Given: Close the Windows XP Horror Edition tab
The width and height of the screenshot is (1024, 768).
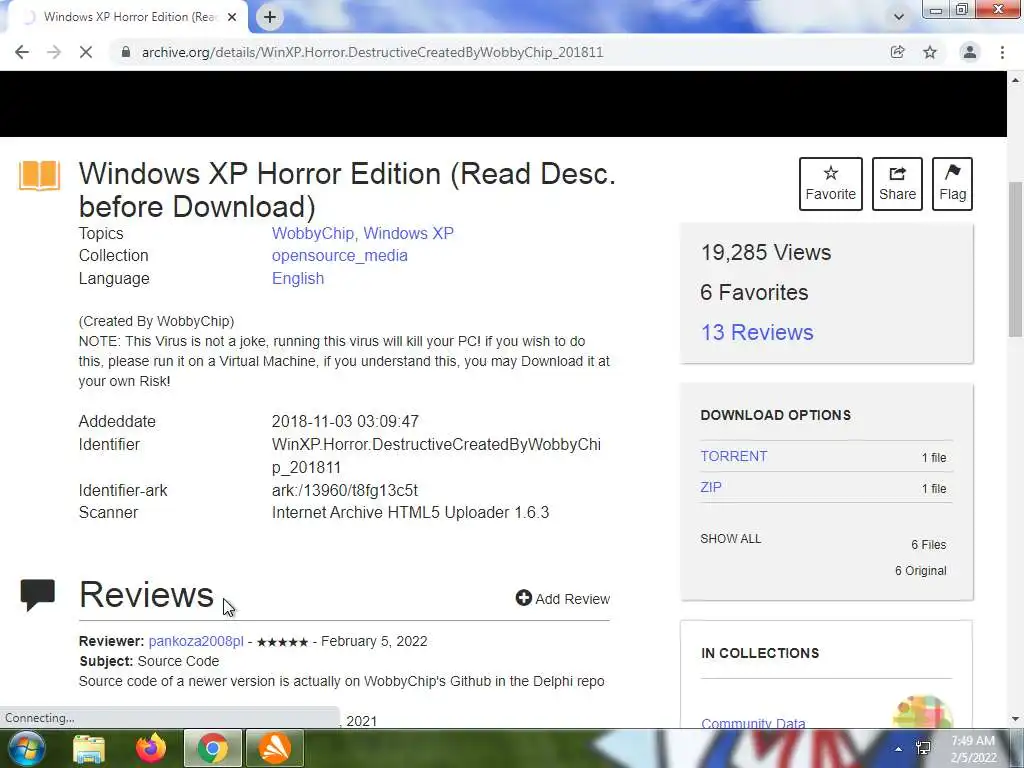Looking at the screenshot, I should coord(232,17).
